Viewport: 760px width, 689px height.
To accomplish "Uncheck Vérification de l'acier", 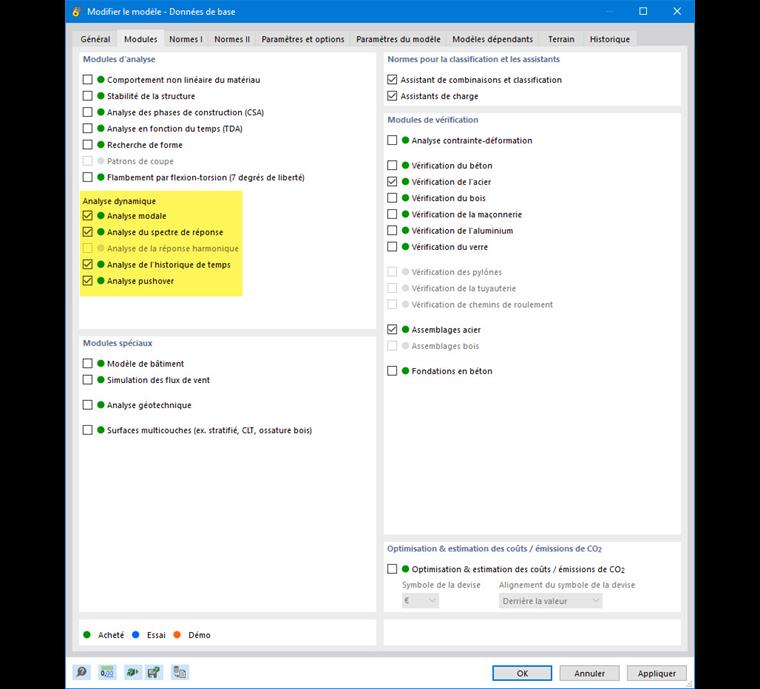I will [x=392, y=182].
